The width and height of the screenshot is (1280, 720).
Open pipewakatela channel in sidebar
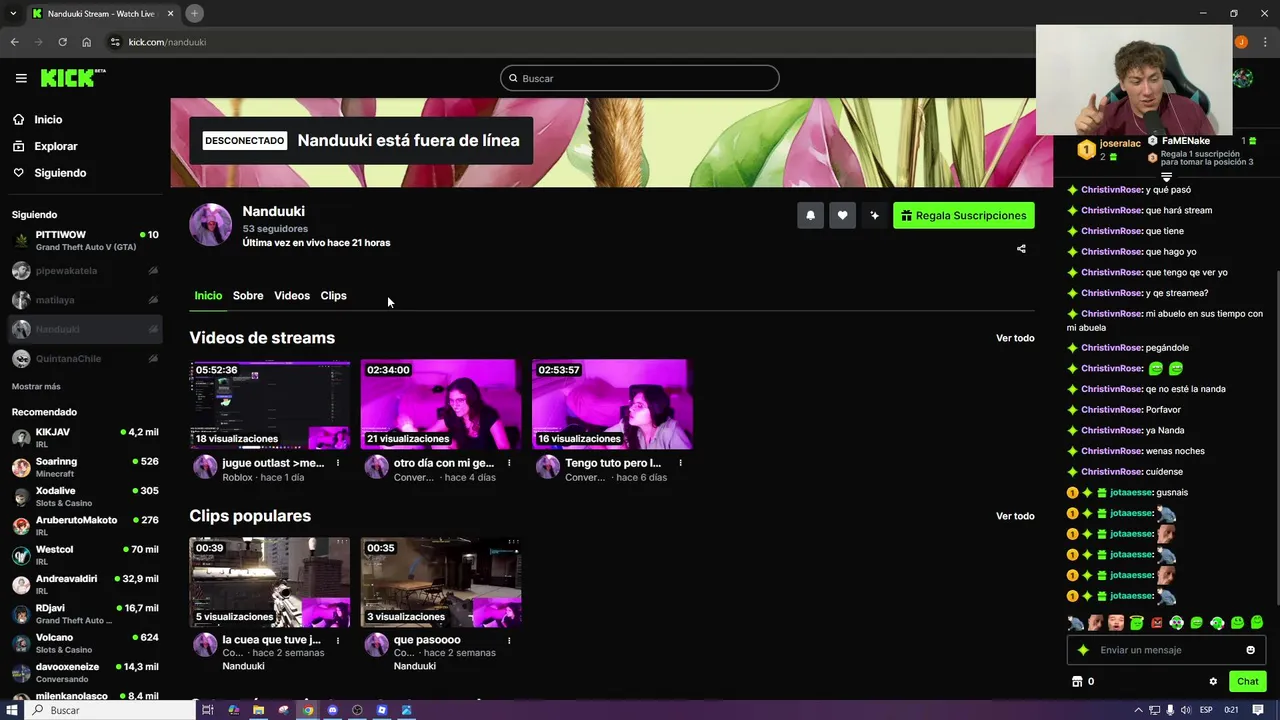tap(85, 271)
